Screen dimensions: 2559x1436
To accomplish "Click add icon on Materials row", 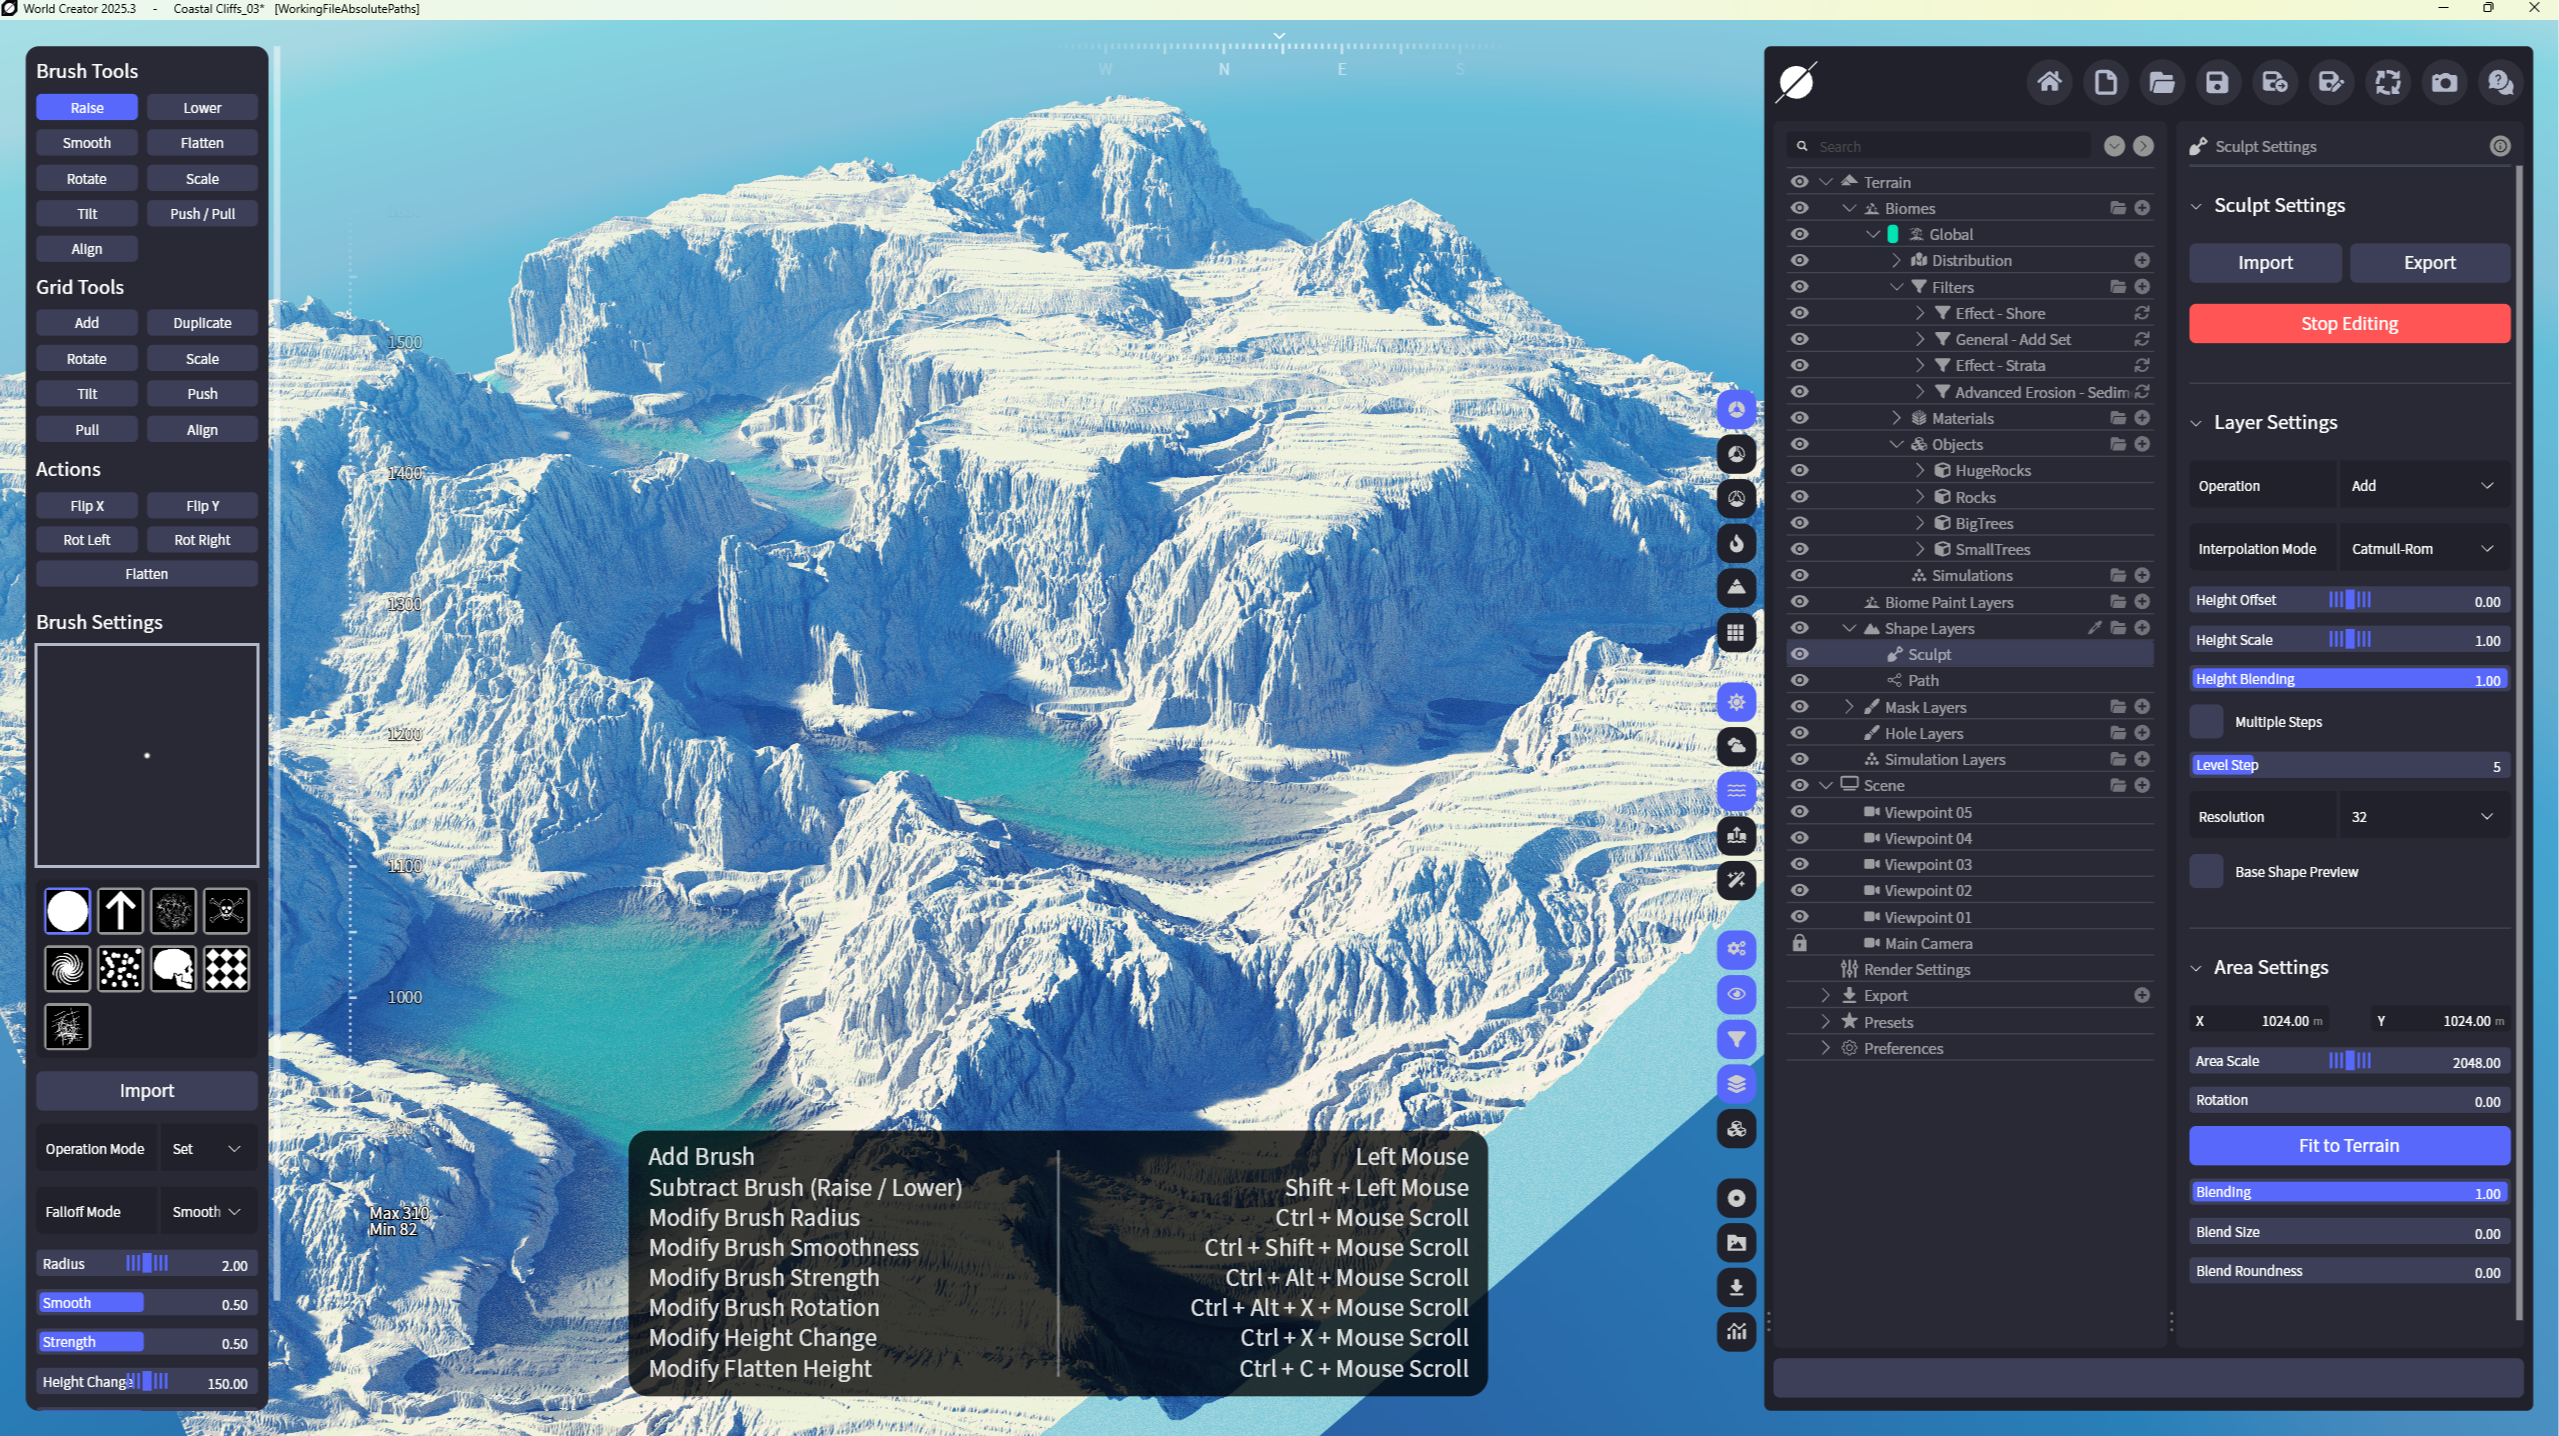I will pyautogui.click(x=2142, y=418).
